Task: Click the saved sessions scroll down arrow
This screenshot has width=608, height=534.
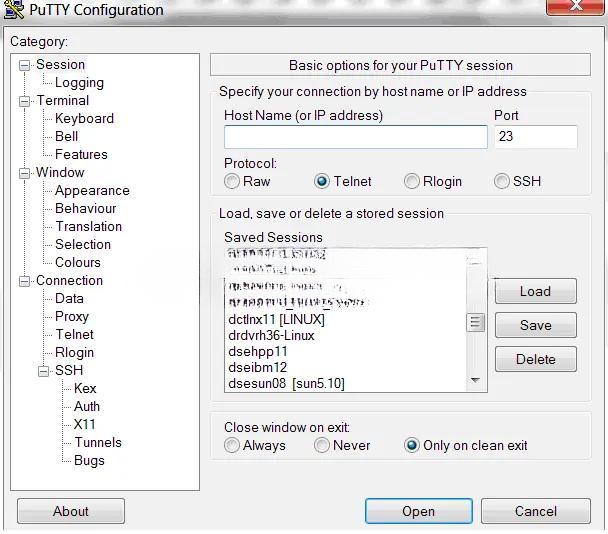Action: click(x=475, y=380)
